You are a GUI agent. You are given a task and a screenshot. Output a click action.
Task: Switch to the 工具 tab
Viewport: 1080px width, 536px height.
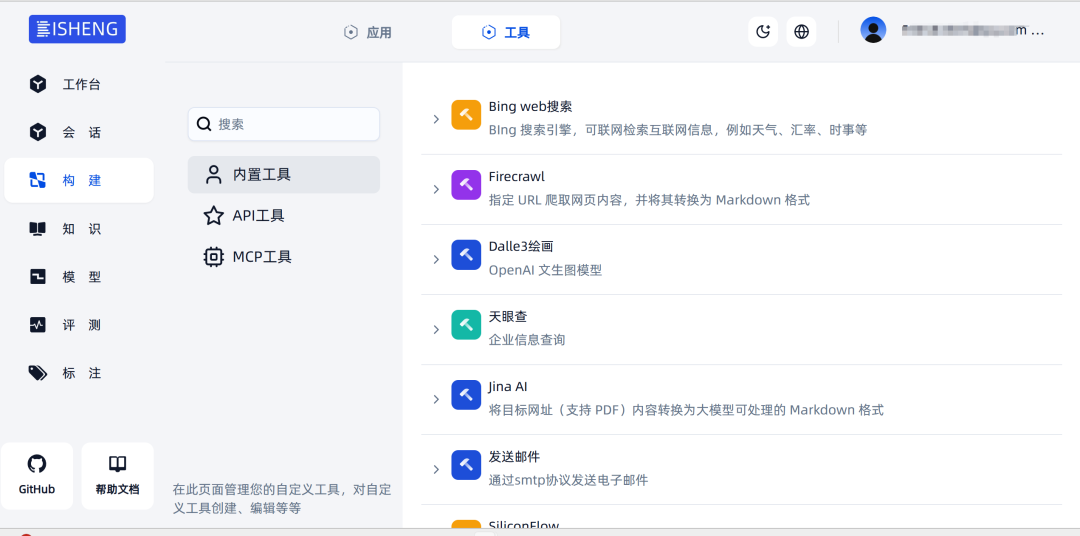506,32
